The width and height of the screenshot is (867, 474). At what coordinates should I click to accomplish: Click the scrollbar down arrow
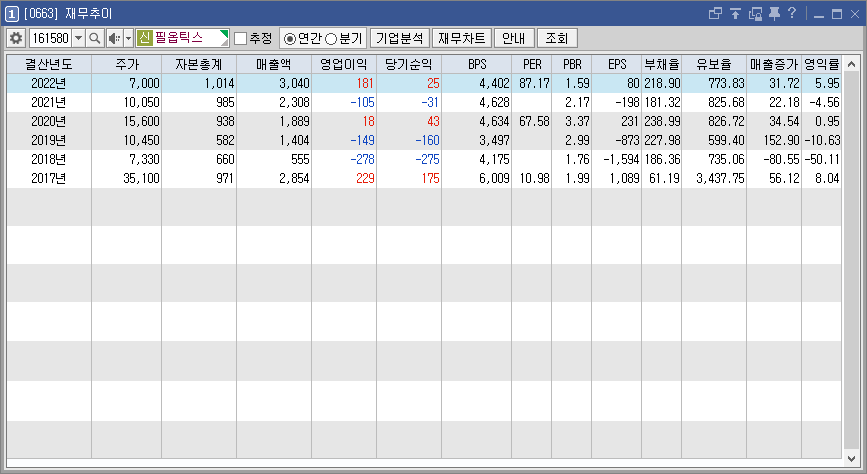click(852, 459)
